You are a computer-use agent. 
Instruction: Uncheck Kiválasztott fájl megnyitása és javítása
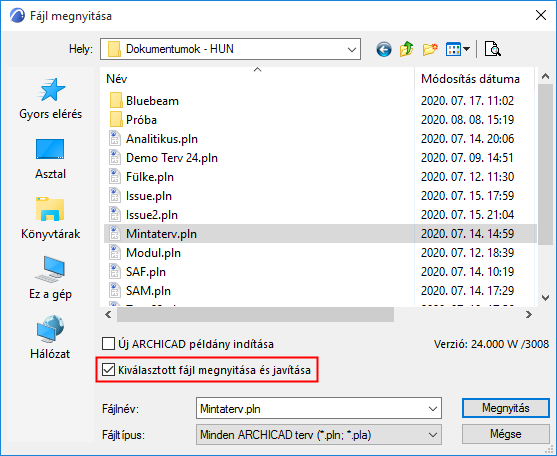click(x=108, y=370)
